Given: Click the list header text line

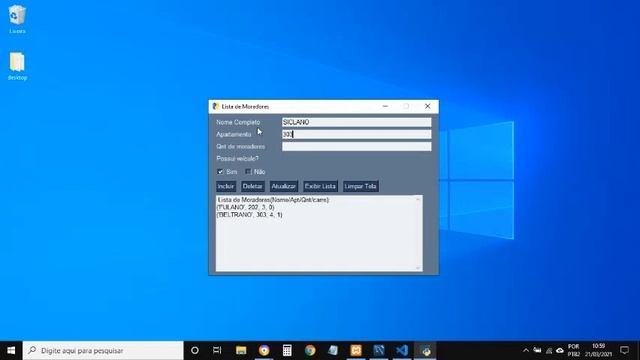Looking at the screenshot, I should tap(273, 200).
